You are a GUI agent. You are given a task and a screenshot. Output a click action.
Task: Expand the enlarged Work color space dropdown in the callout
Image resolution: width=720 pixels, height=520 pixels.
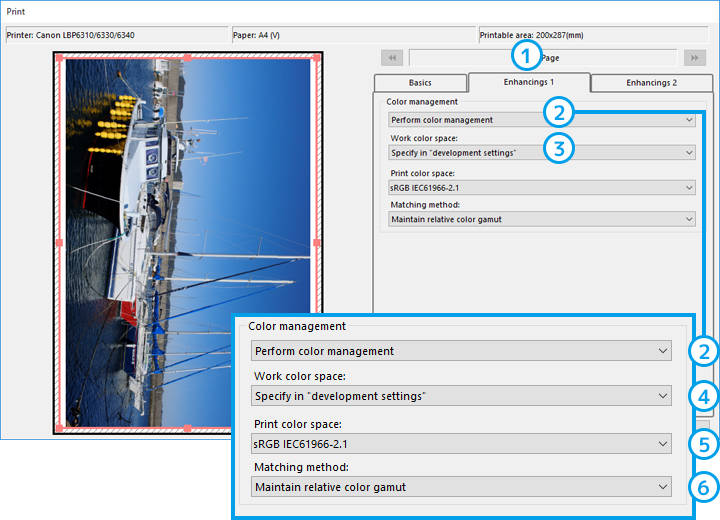(461, 396)
